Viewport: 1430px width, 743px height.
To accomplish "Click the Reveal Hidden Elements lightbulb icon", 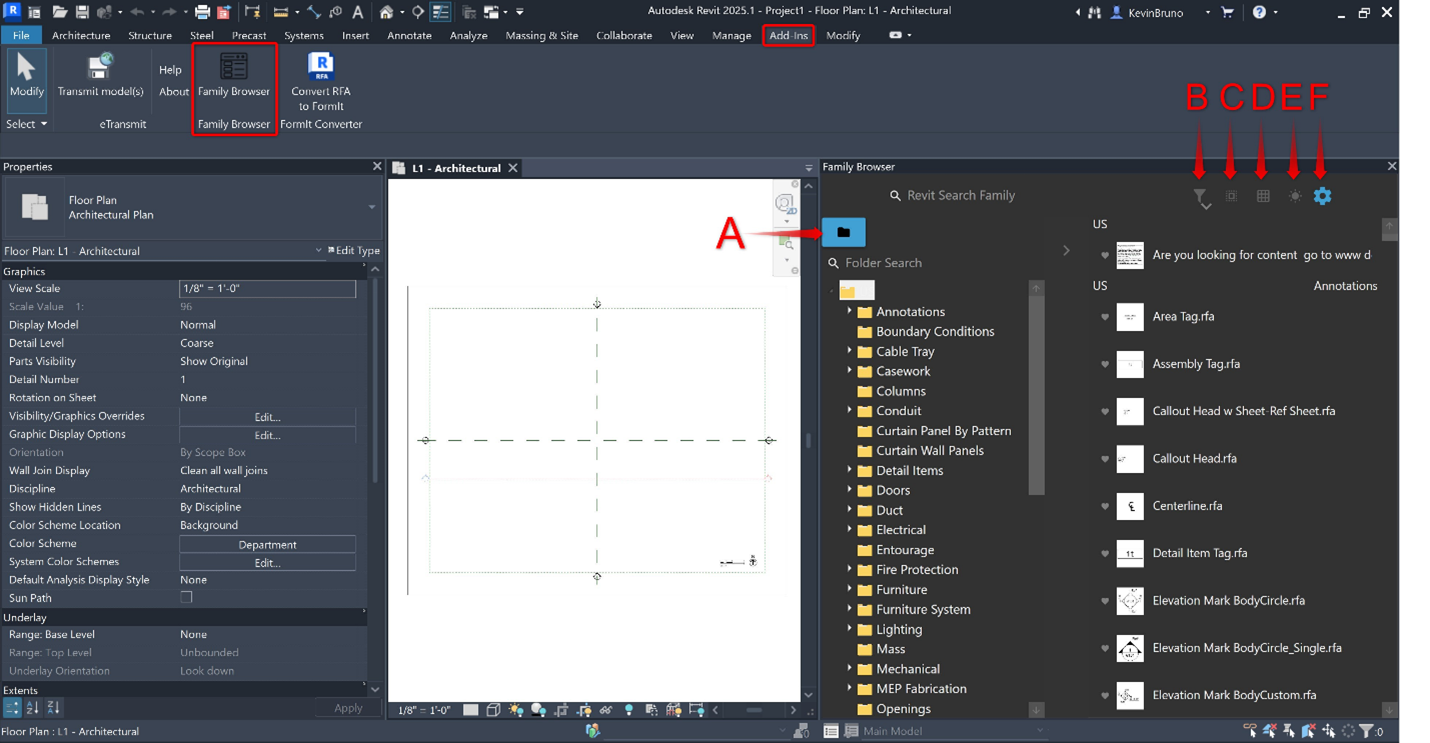I will pos(629,710).
